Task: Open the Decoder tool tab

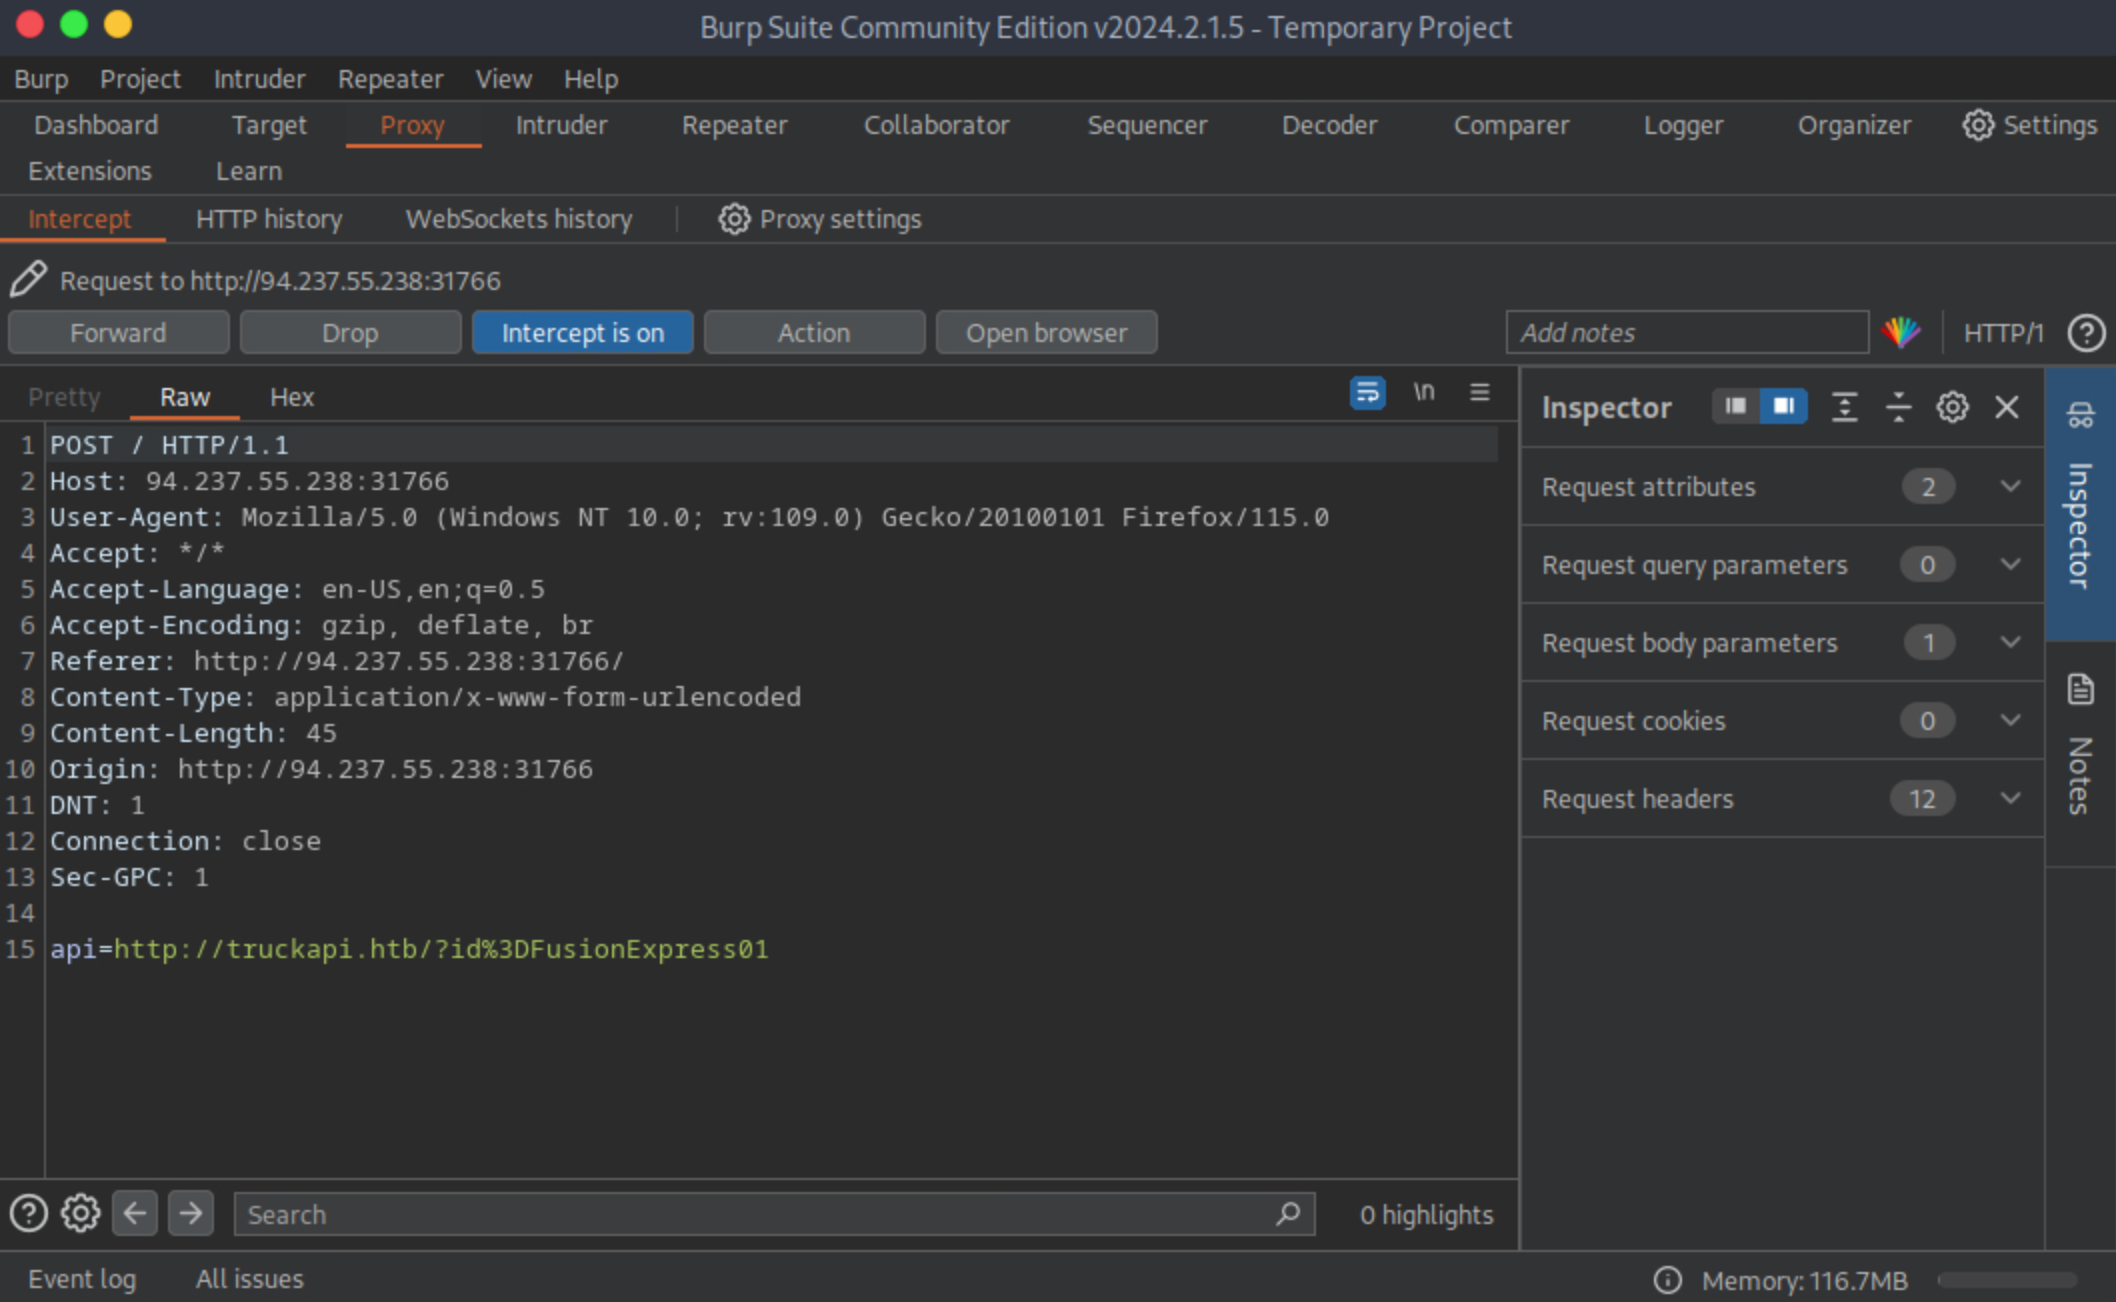Action: tap(1329, 125)
